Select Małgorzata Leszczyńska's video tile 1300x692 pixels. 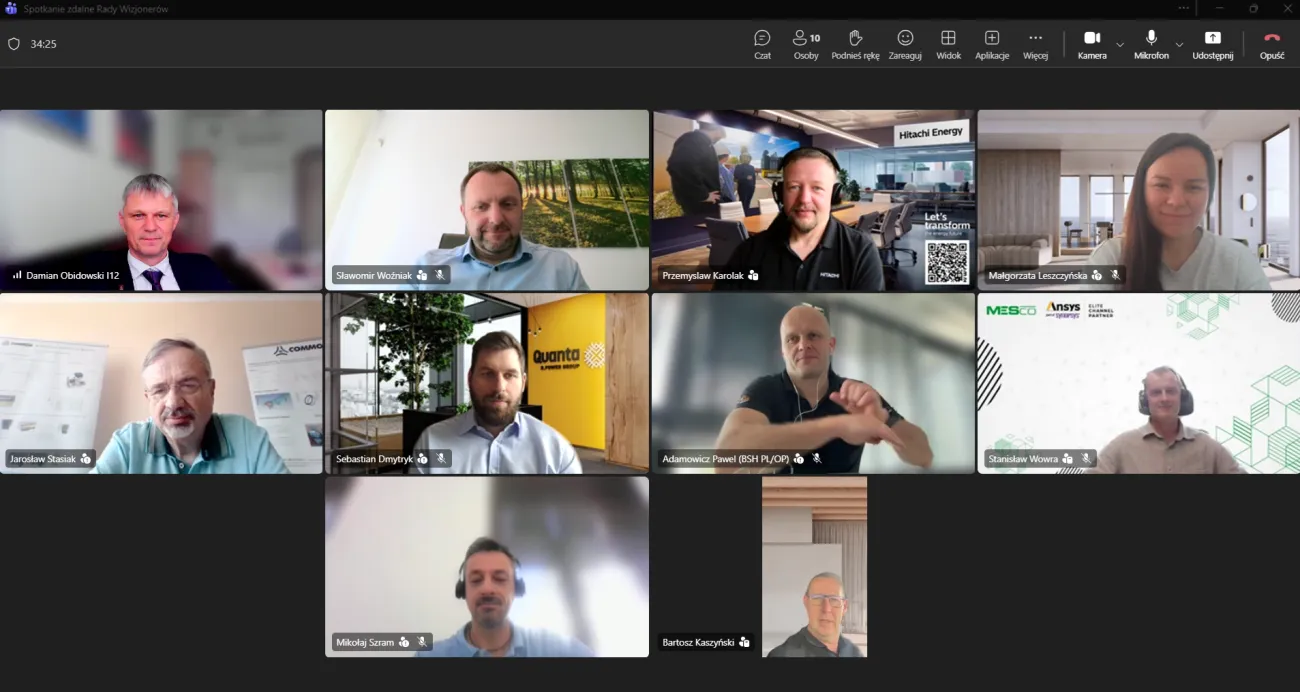(1138, 200)
